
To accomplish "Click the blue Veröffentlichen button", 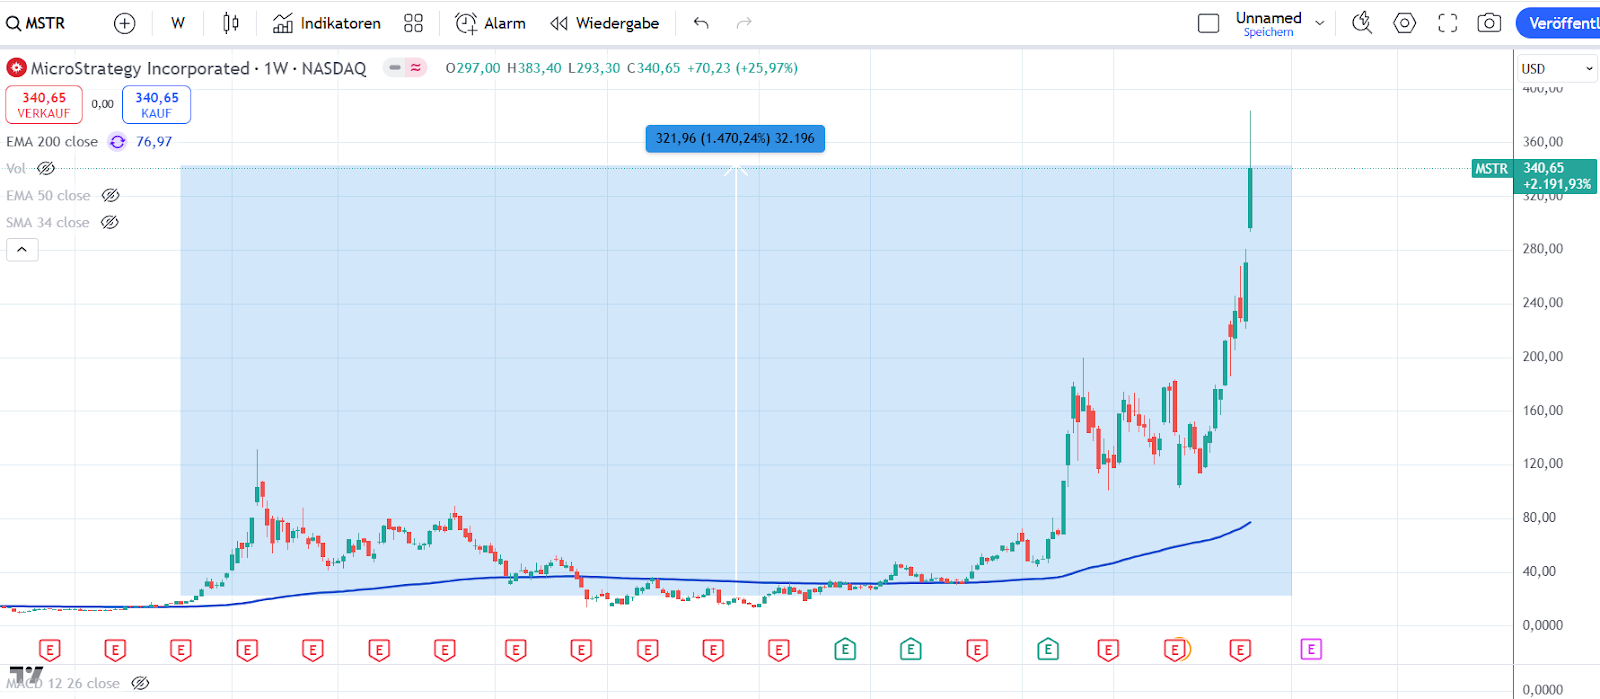I will click(1558, 23).
